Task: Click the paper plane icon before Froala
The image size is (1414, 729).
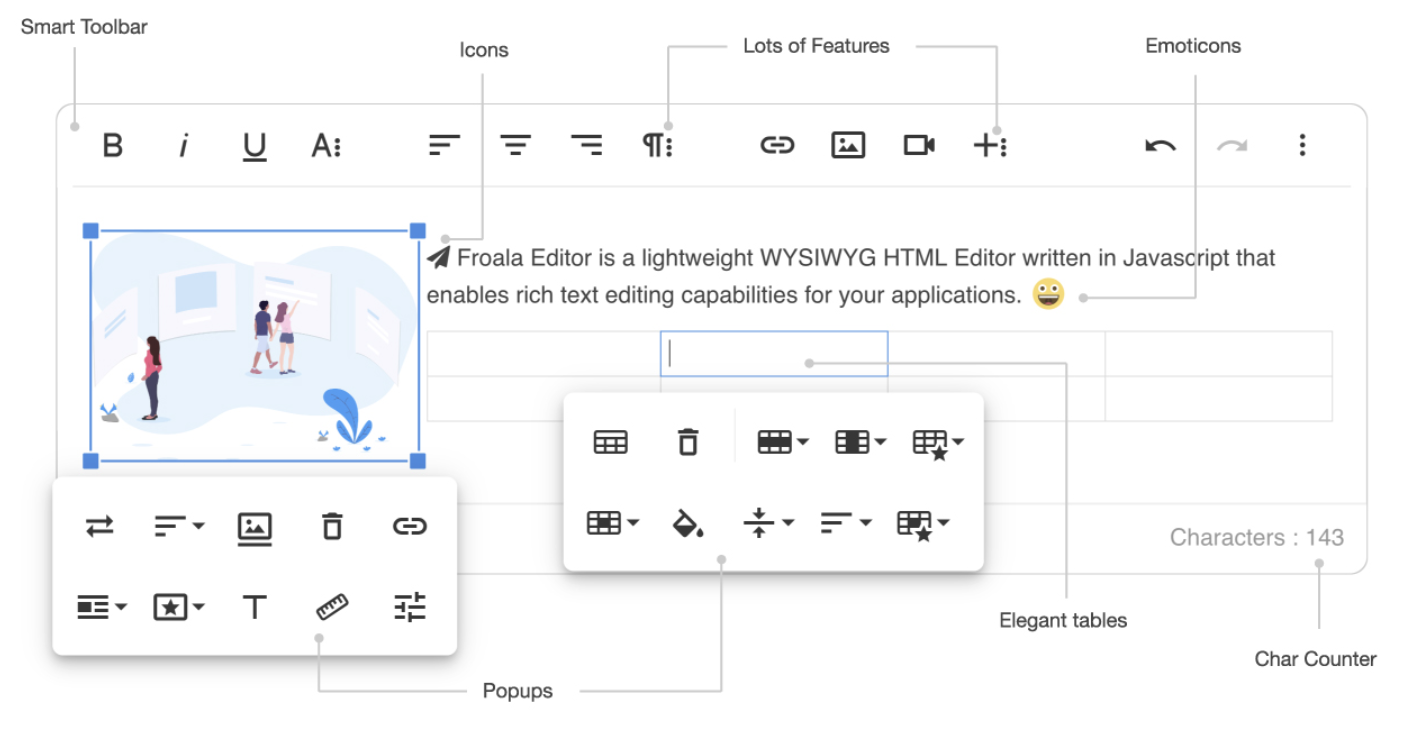Action: 439,258
